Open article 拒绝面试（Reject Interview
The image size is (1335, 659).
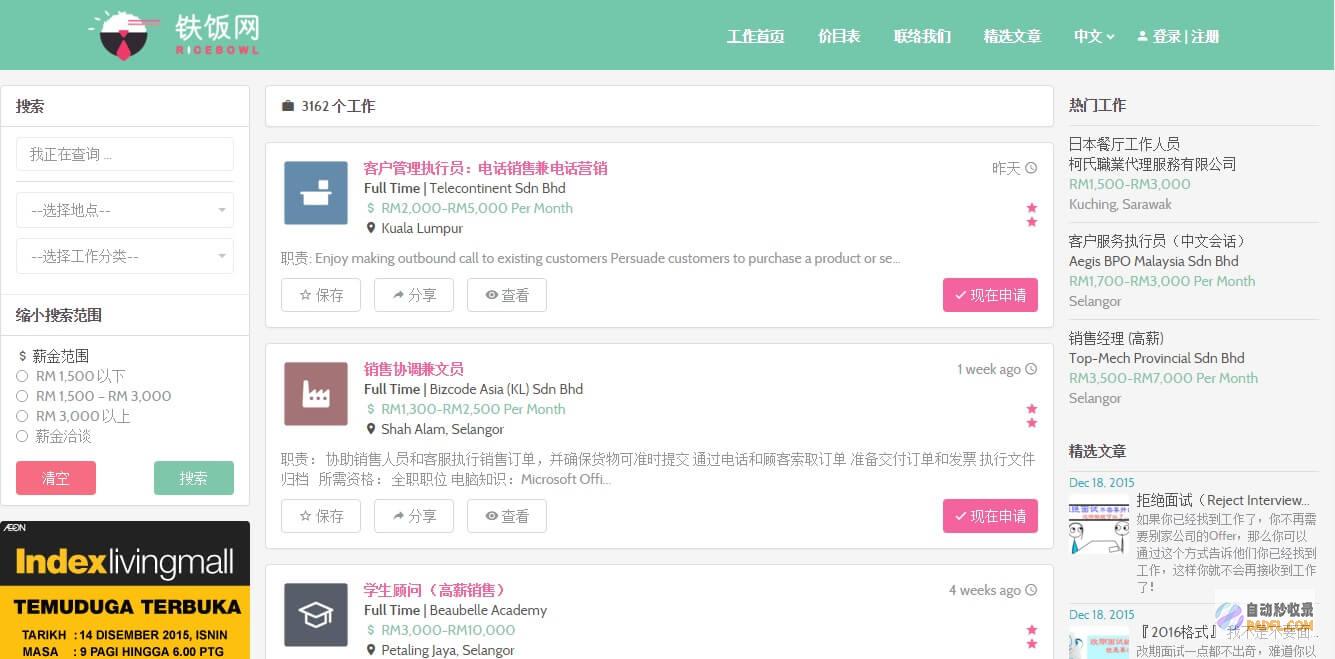click(1223, 500)
